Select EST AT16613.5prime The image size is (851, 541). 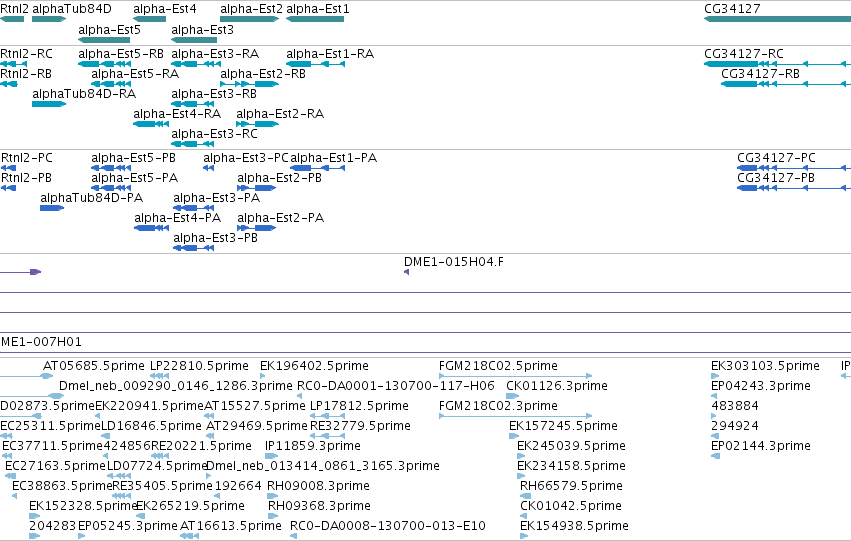[x=231, y=526]
